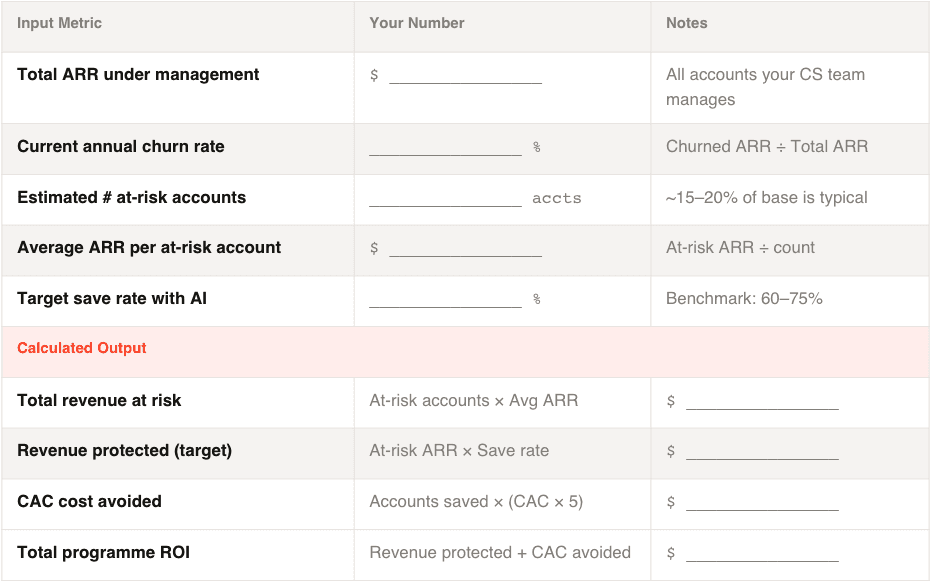Select the Target save rate percentage blank
Screen dimensions: 933x582
[445, 299]
